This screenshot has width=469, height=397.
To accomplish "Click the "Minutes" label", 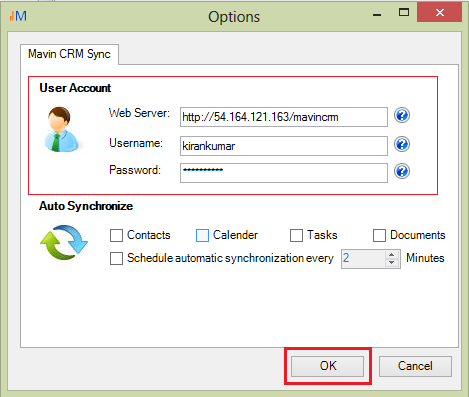I will click(x=425, y=258).
